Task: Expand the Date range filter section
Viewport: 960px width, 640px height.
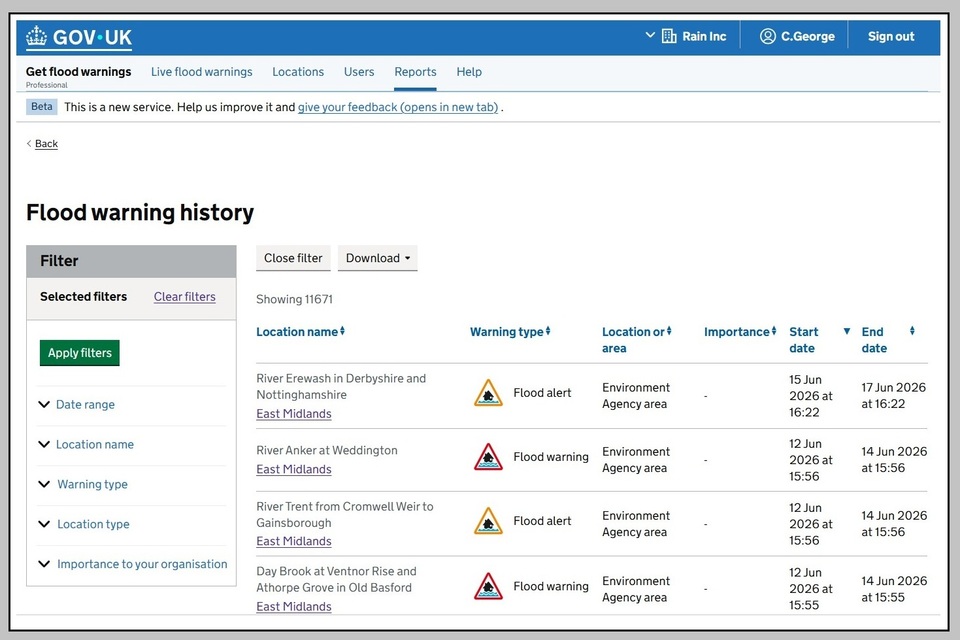Action: [x=85, y=404]
